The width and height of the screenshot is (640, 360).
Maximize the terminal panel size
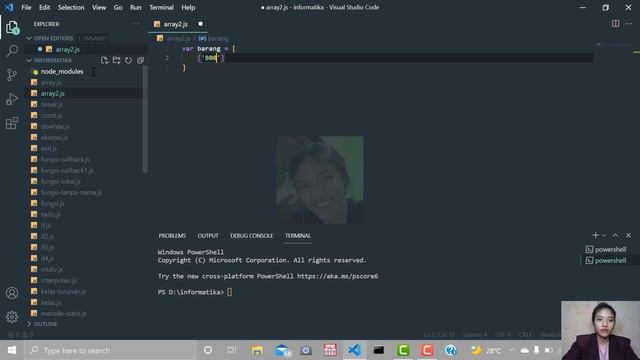616,235
